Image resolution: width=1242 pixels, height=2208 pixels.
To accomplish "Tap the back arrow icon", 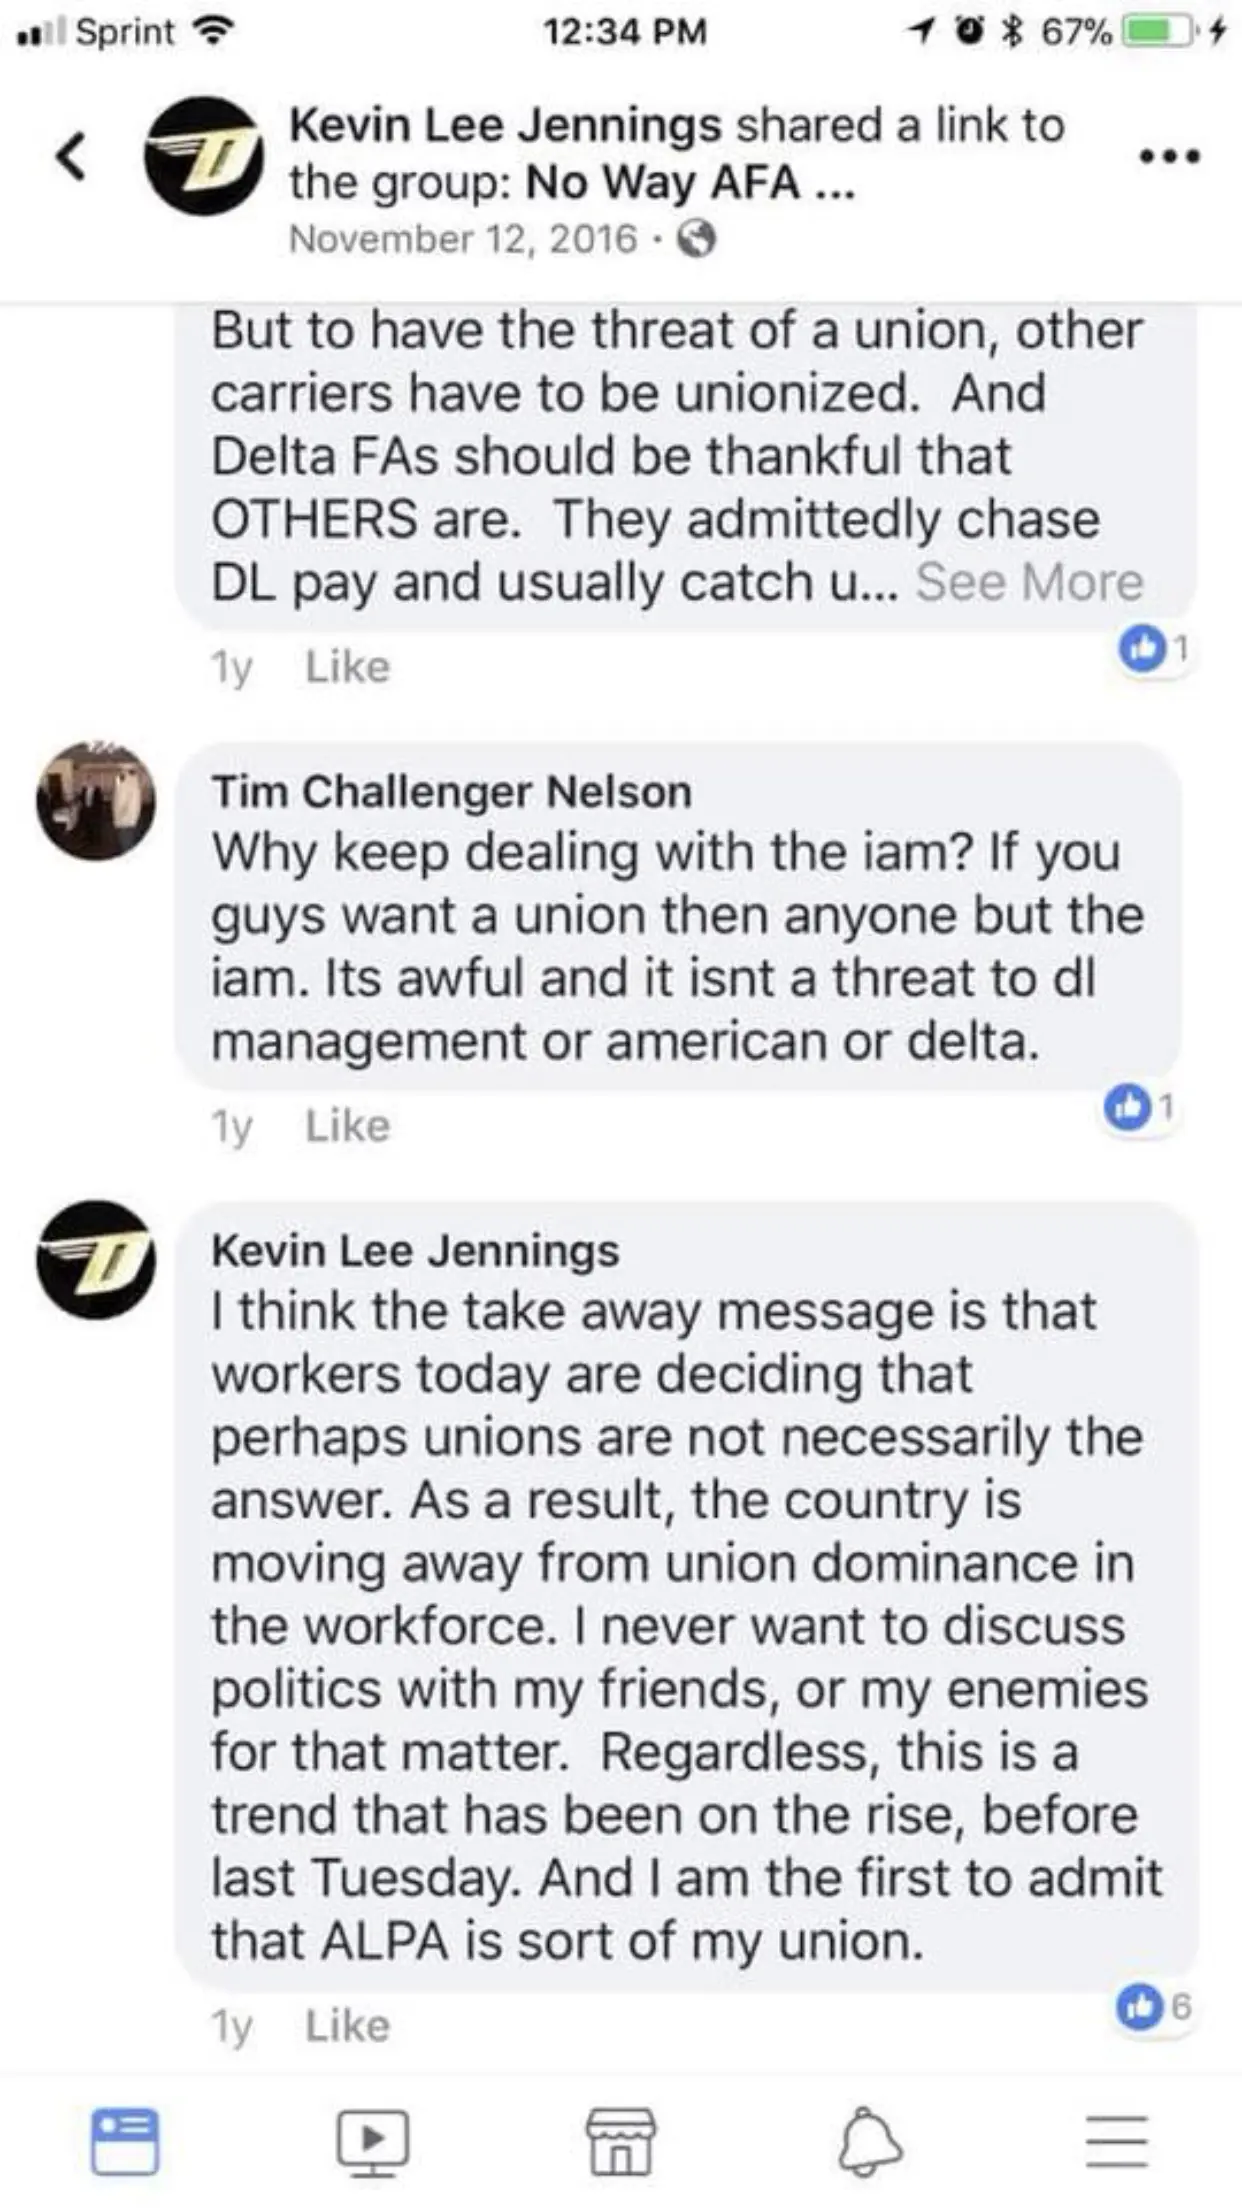I will pyautogui.click(x=70, y=157).
